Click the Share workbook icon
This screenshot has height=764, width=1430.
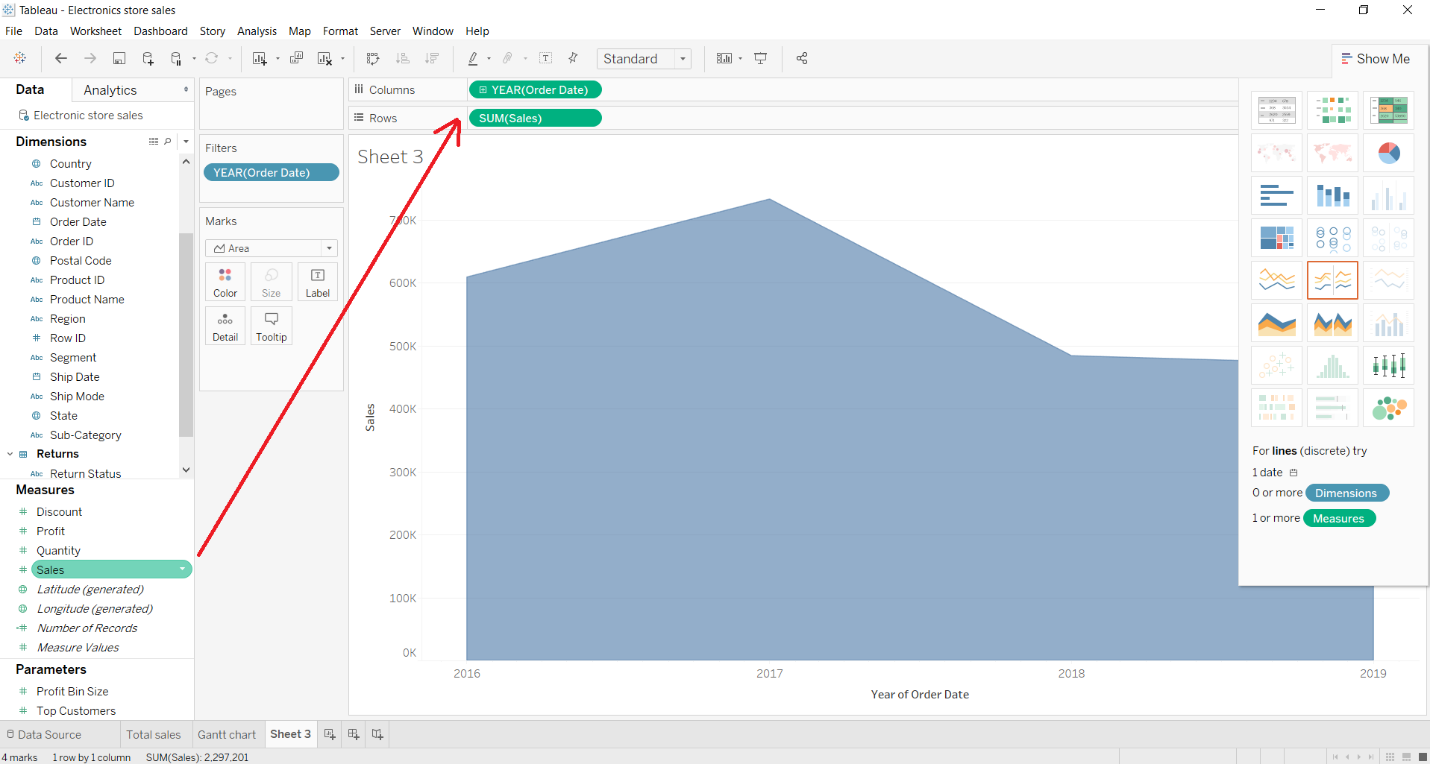tap(802, 59)
